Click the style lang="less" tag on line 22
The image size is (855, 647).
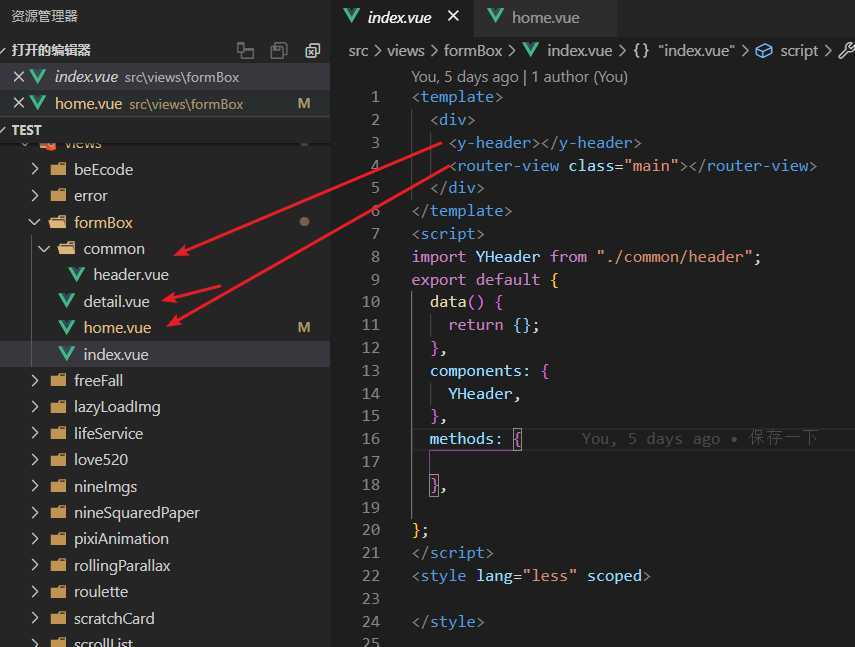(531, 576)
